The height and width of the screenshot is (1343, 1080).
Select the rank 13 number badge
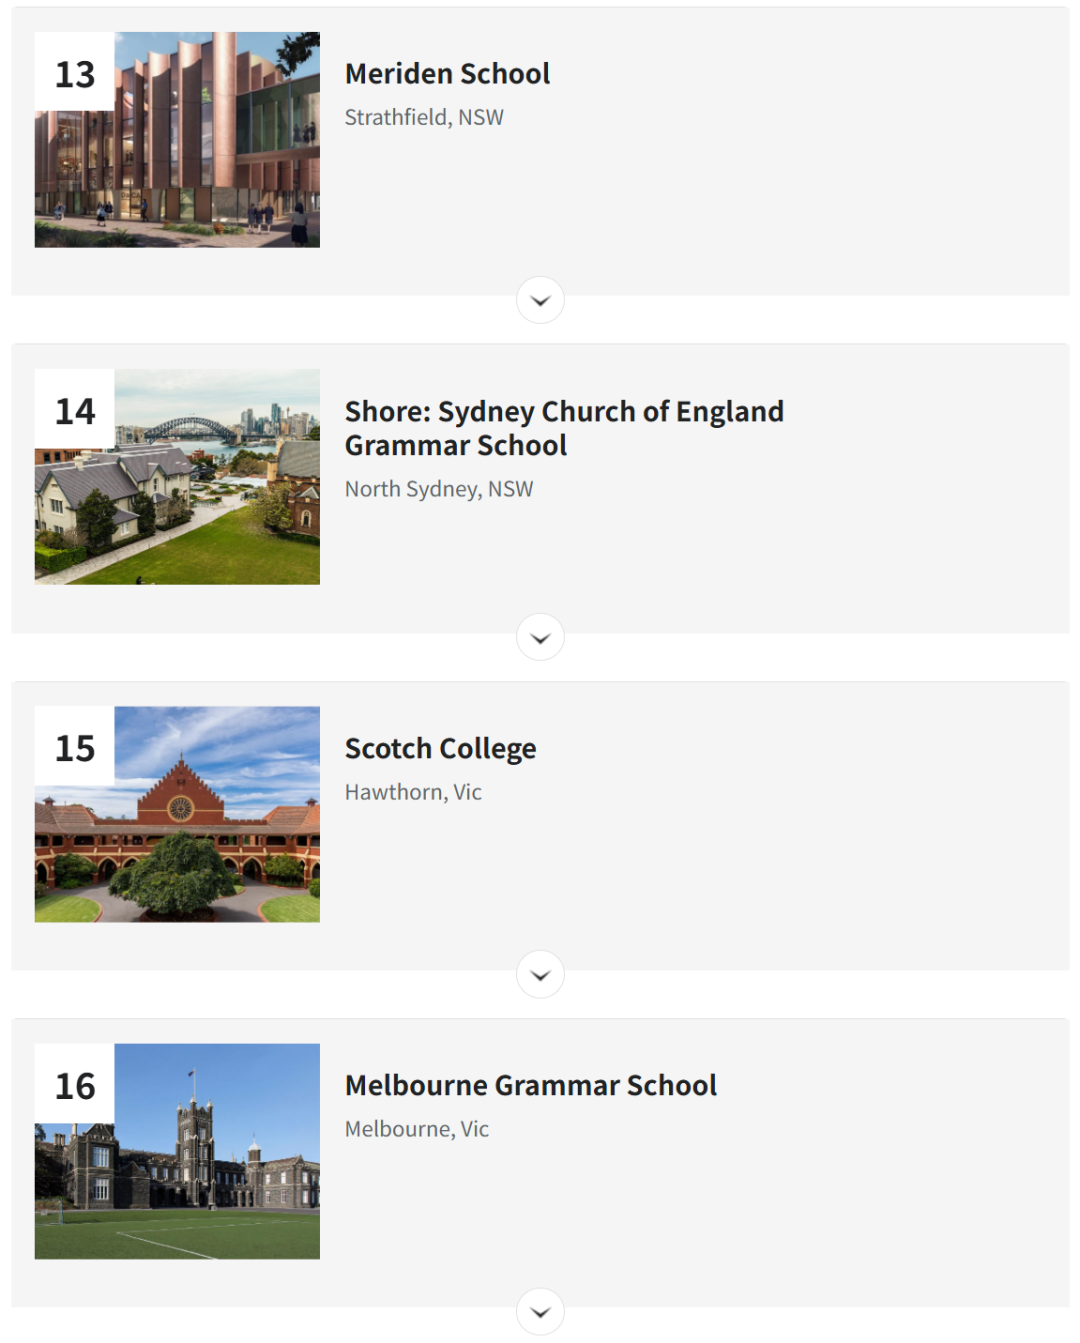[75, 72]
